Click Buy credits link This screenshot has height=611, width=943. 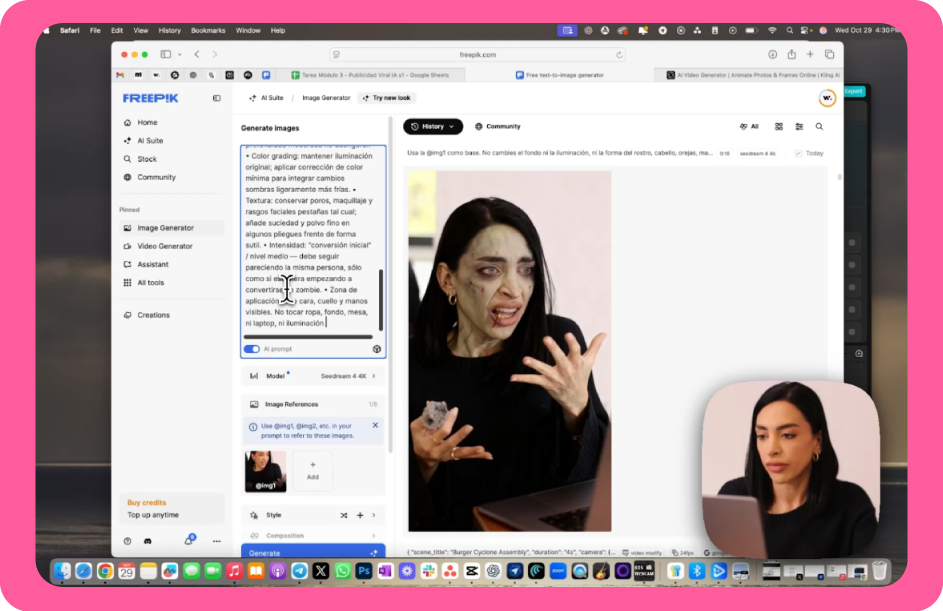pyautogui.click(x=146, y=503)
